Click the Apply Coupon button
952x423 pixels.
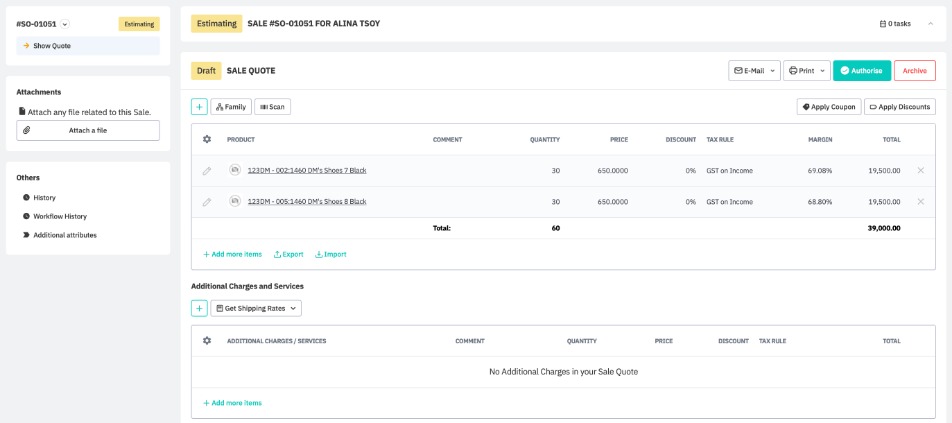[x=828, y=107]
